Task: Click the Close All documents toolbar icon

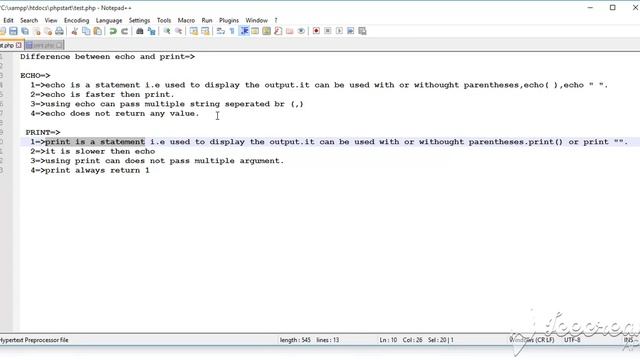Action: (48, 31)
